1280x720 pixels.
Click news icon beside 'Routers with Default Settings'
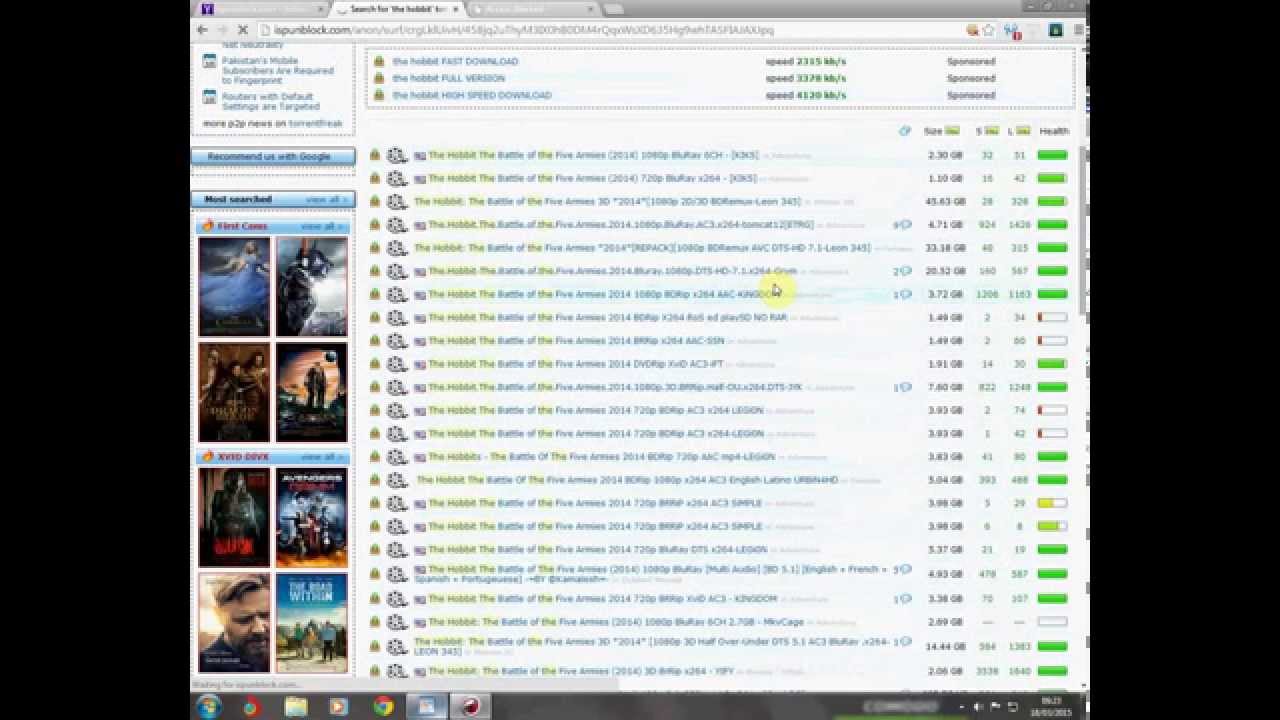coord(210,97)
